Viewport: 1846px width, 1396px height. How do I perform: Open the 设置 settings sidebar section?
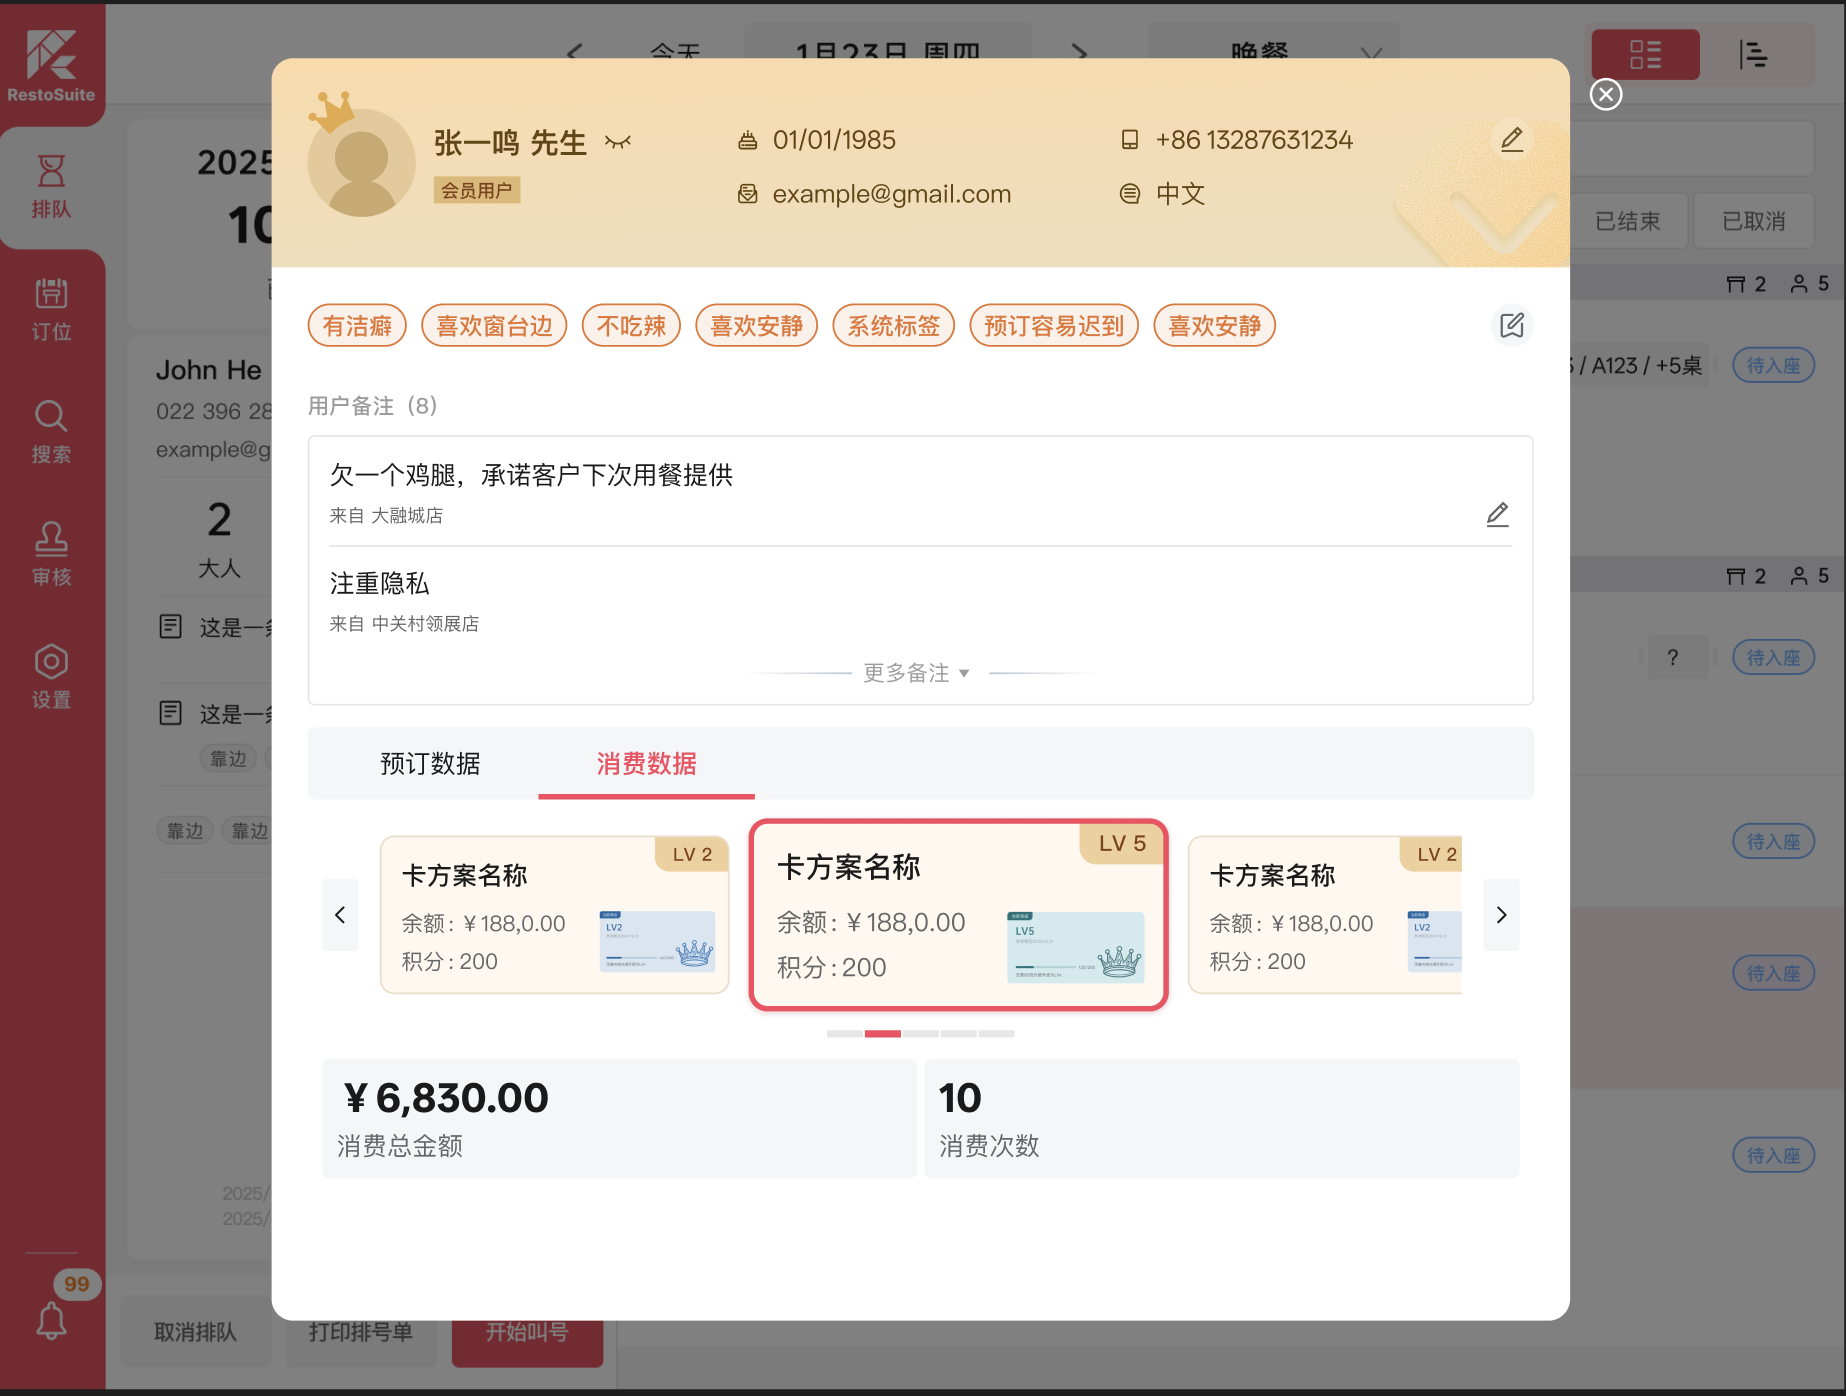pos(51,677)
